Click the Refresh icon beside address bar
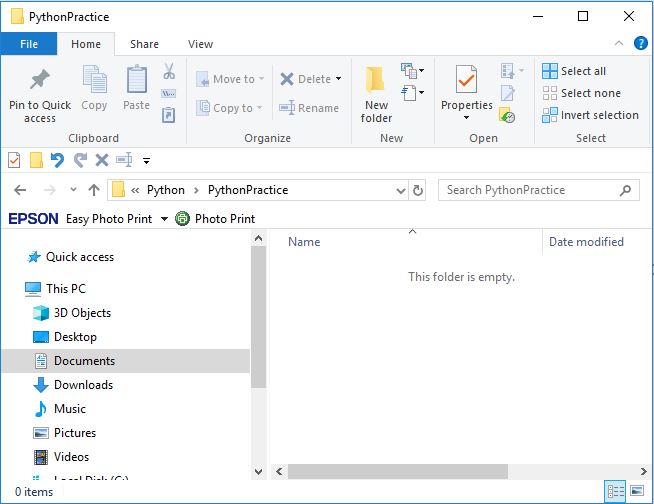654x504 pixels. point(418,190)
